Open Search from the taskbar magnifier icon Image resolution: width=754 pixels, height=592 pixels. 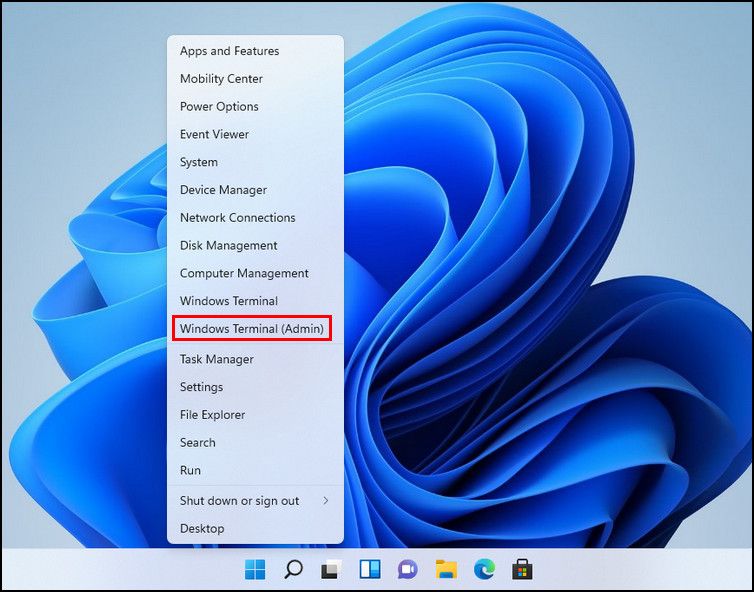click(x=293, y=569)
